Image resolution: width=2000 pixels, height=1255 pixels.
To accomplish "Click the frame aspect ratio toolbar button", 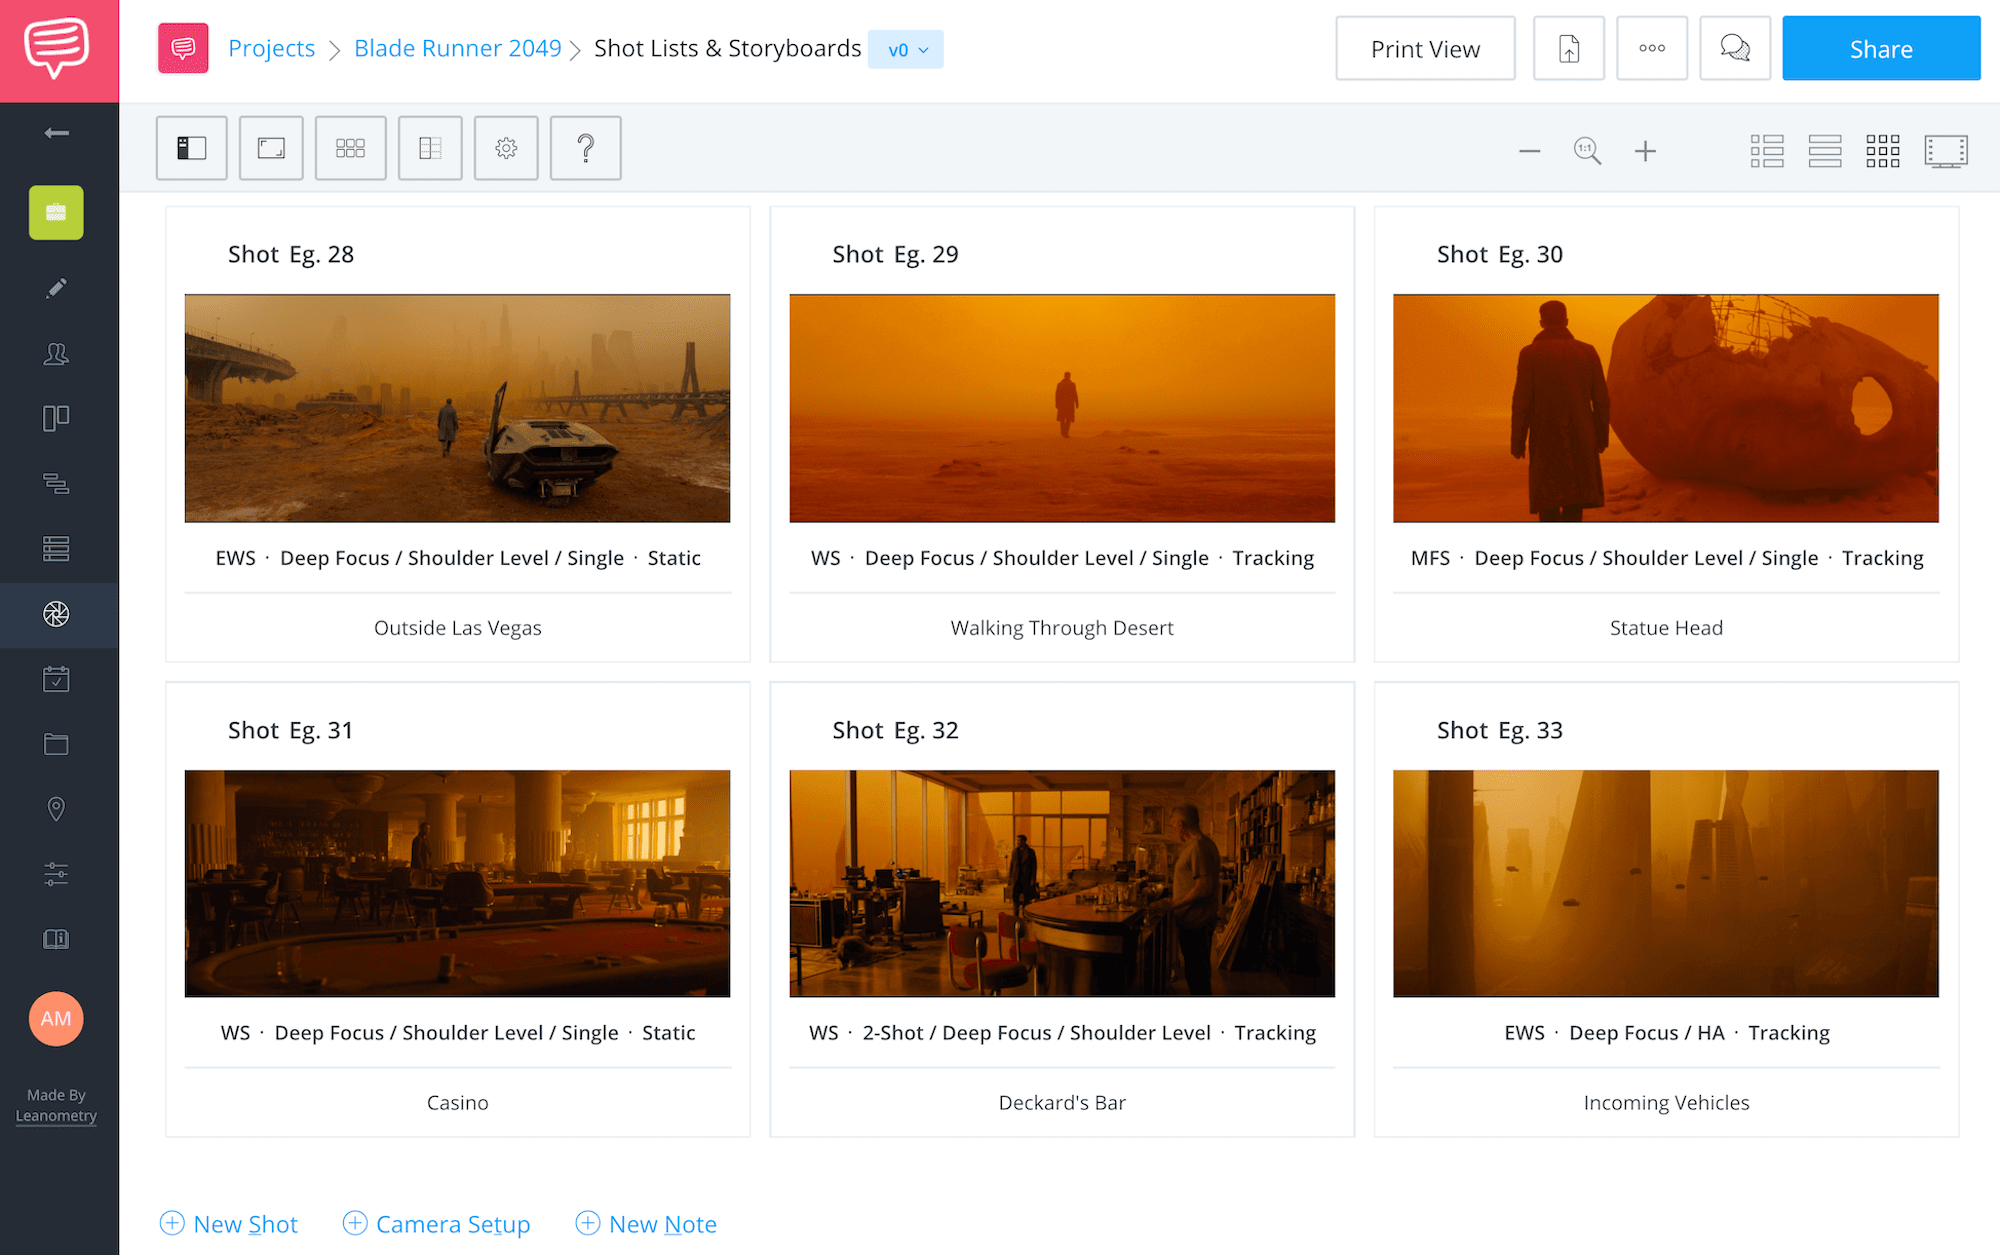I will point(271,148).
